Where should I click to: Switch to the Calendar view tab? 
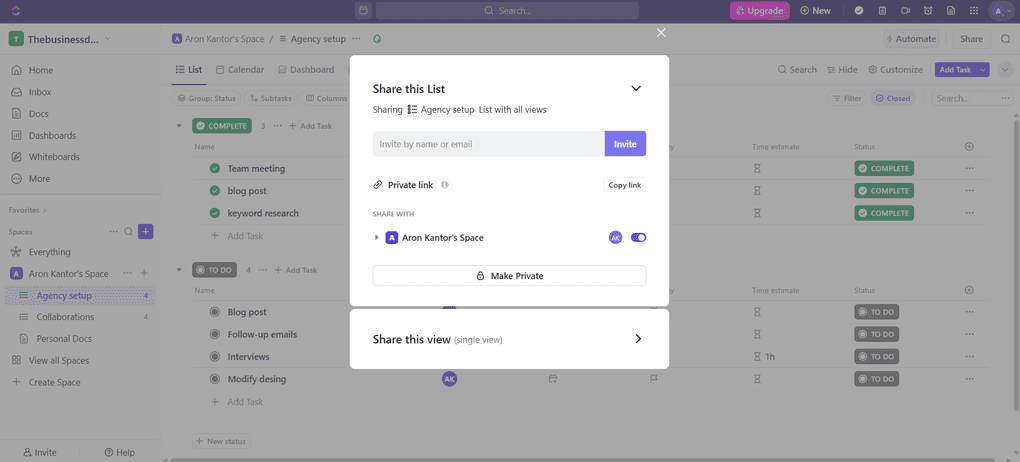coord(239,70)
